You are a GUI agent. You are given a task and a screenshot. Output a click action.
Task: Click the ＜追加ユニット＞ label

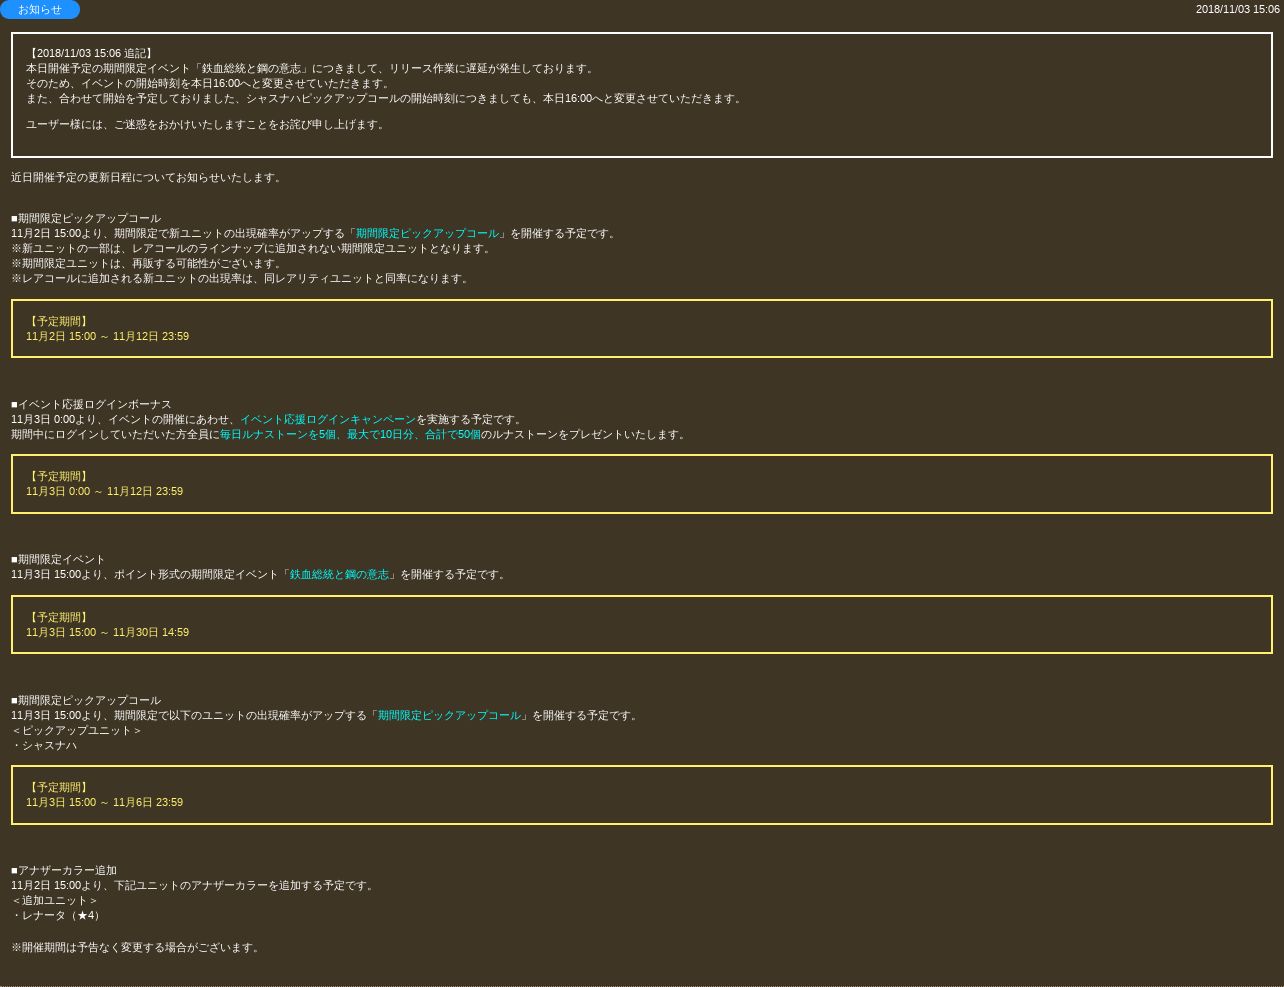point(55,900)
